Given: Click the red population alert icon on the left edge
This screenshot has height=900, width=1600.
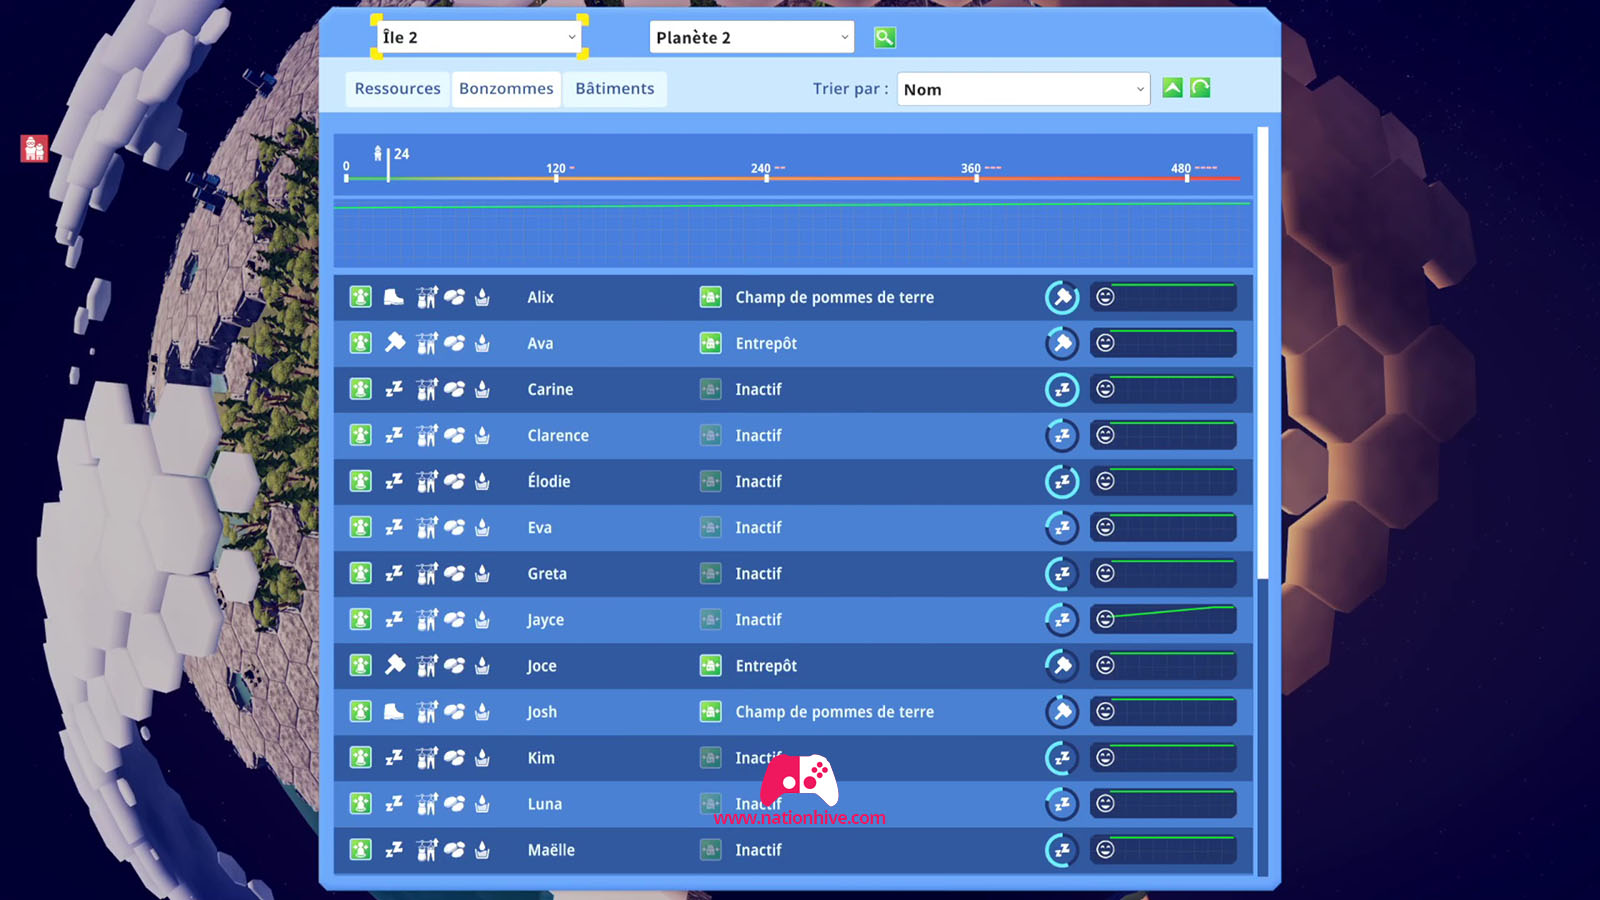Looking at the screenshot, I should coord(35,148).
